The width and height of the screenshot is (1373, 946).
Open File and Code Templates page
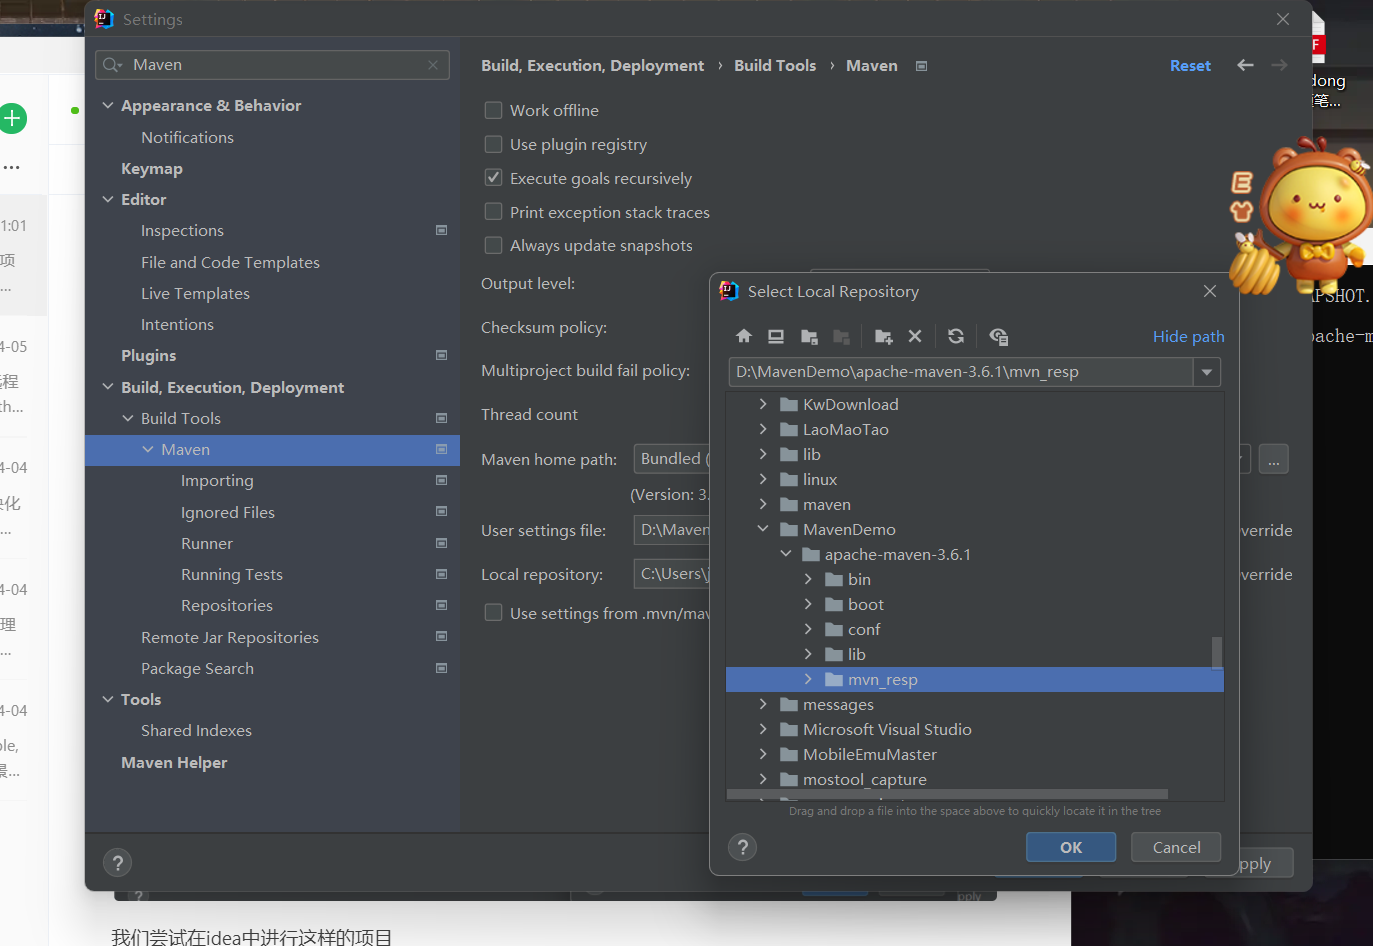point(230,262)
